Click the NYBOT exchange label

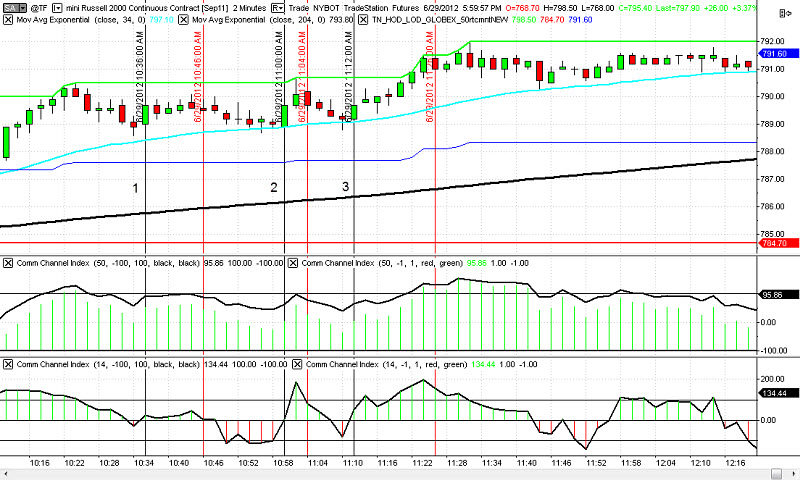point(327,8)
